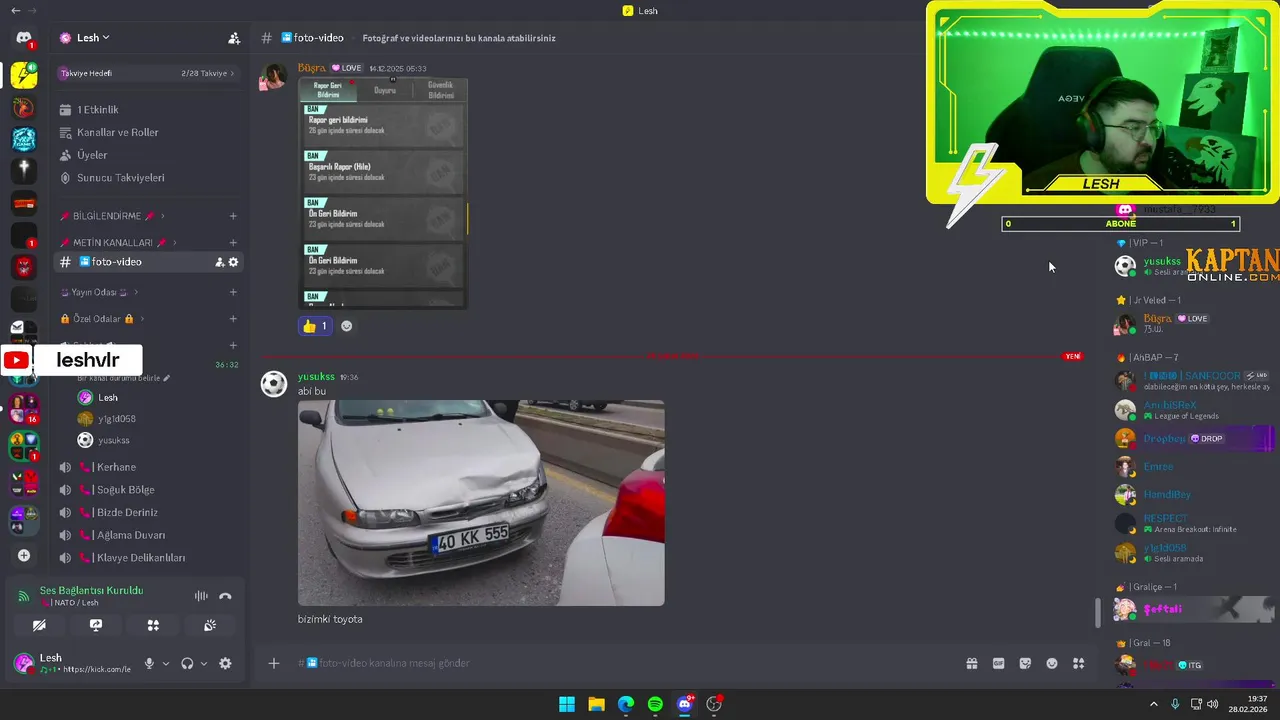Viewport: 1280px width, 720px height.
Task: Select RESPECT member in list
Action: (1195, 523)
